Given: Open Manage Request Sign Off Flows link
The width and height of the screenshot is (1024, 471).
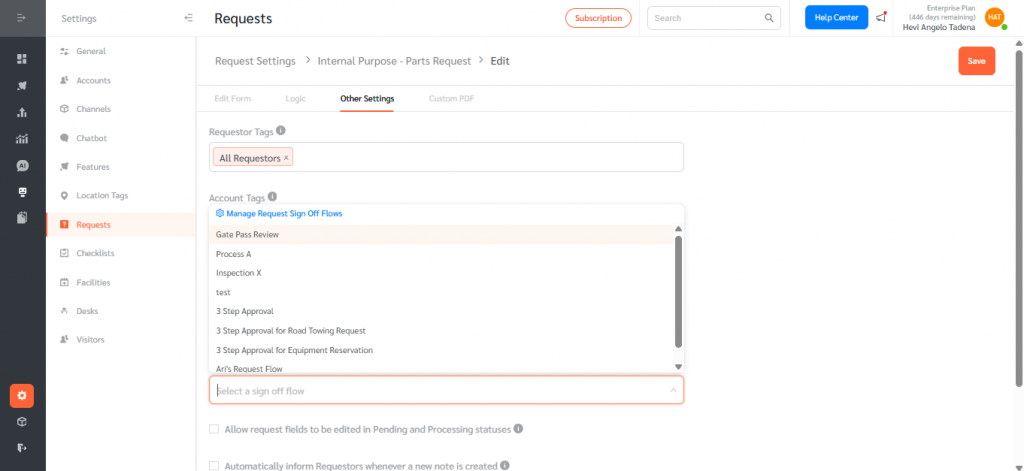Looking at the screenshot, I should (284, 214).
